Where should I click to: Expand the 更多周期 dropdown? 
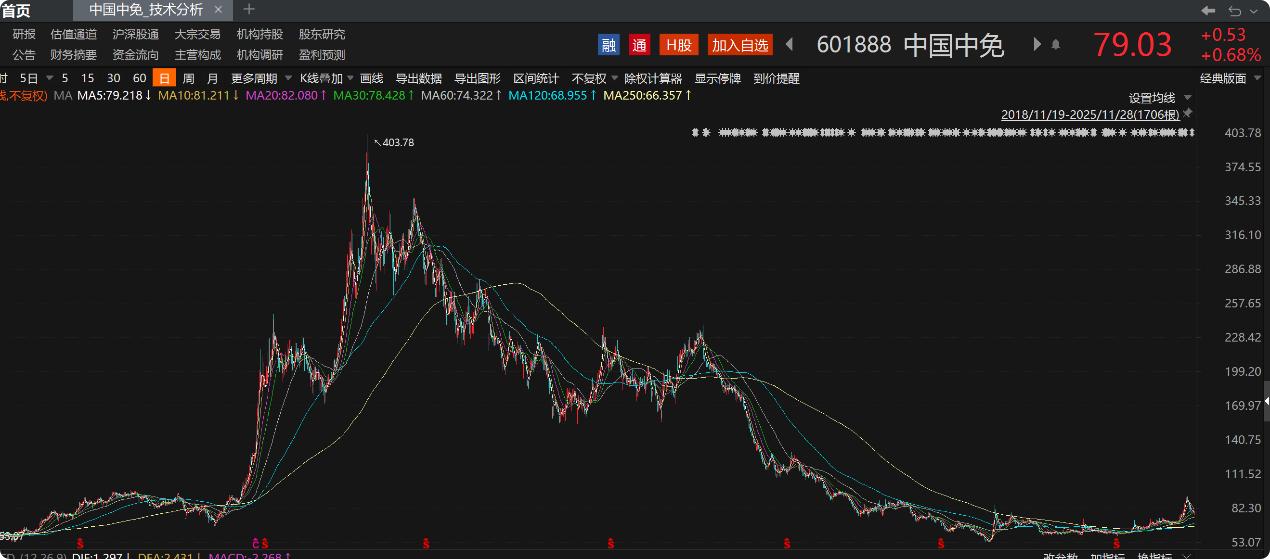point(262,78)
